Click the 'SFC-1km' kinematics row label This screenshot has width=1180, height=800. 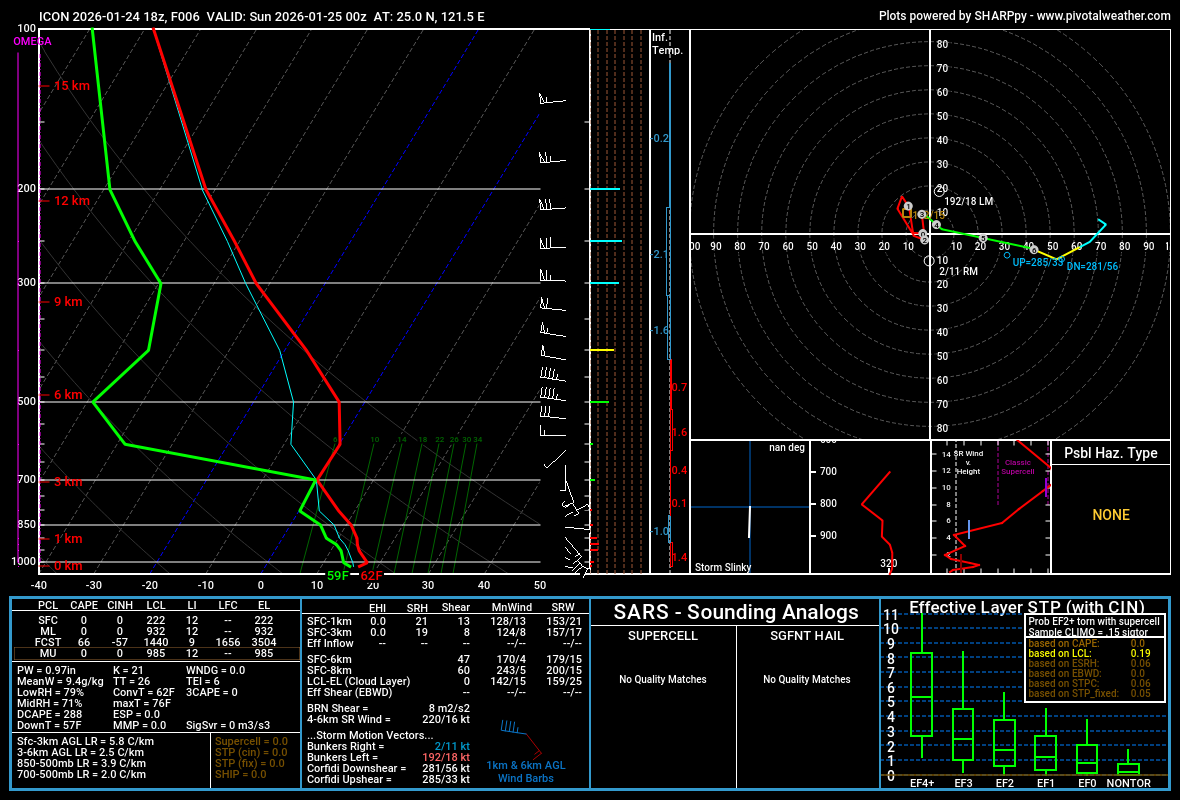point(329,622)
